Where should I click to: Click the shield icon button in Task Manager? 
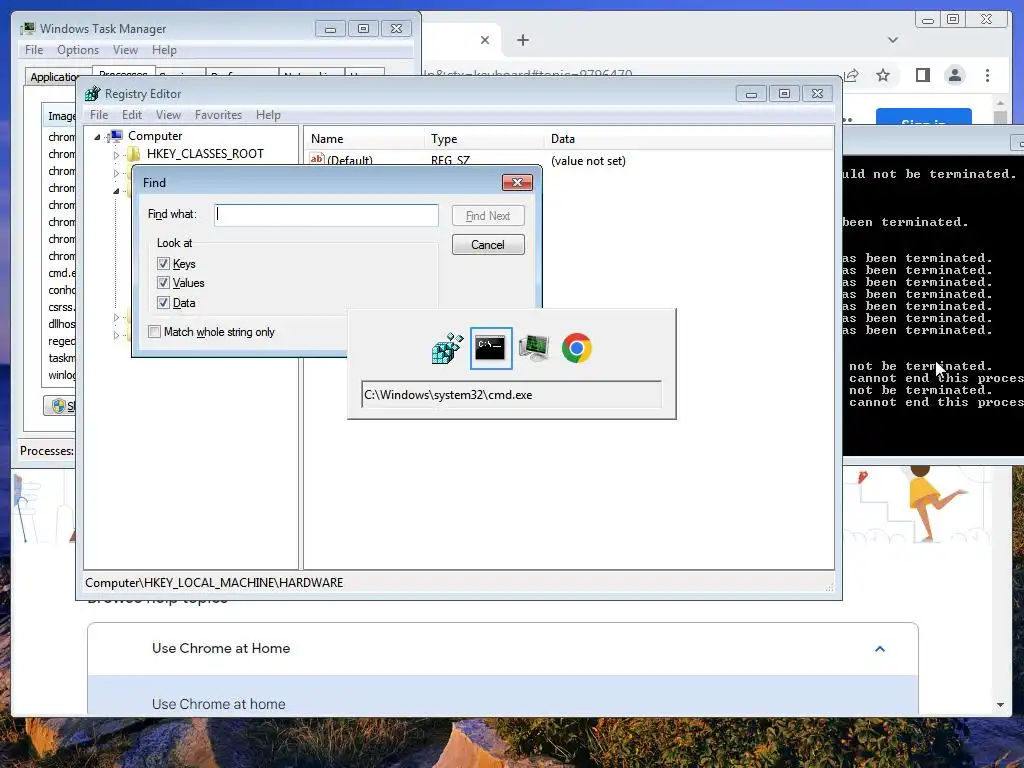(59, 406)
